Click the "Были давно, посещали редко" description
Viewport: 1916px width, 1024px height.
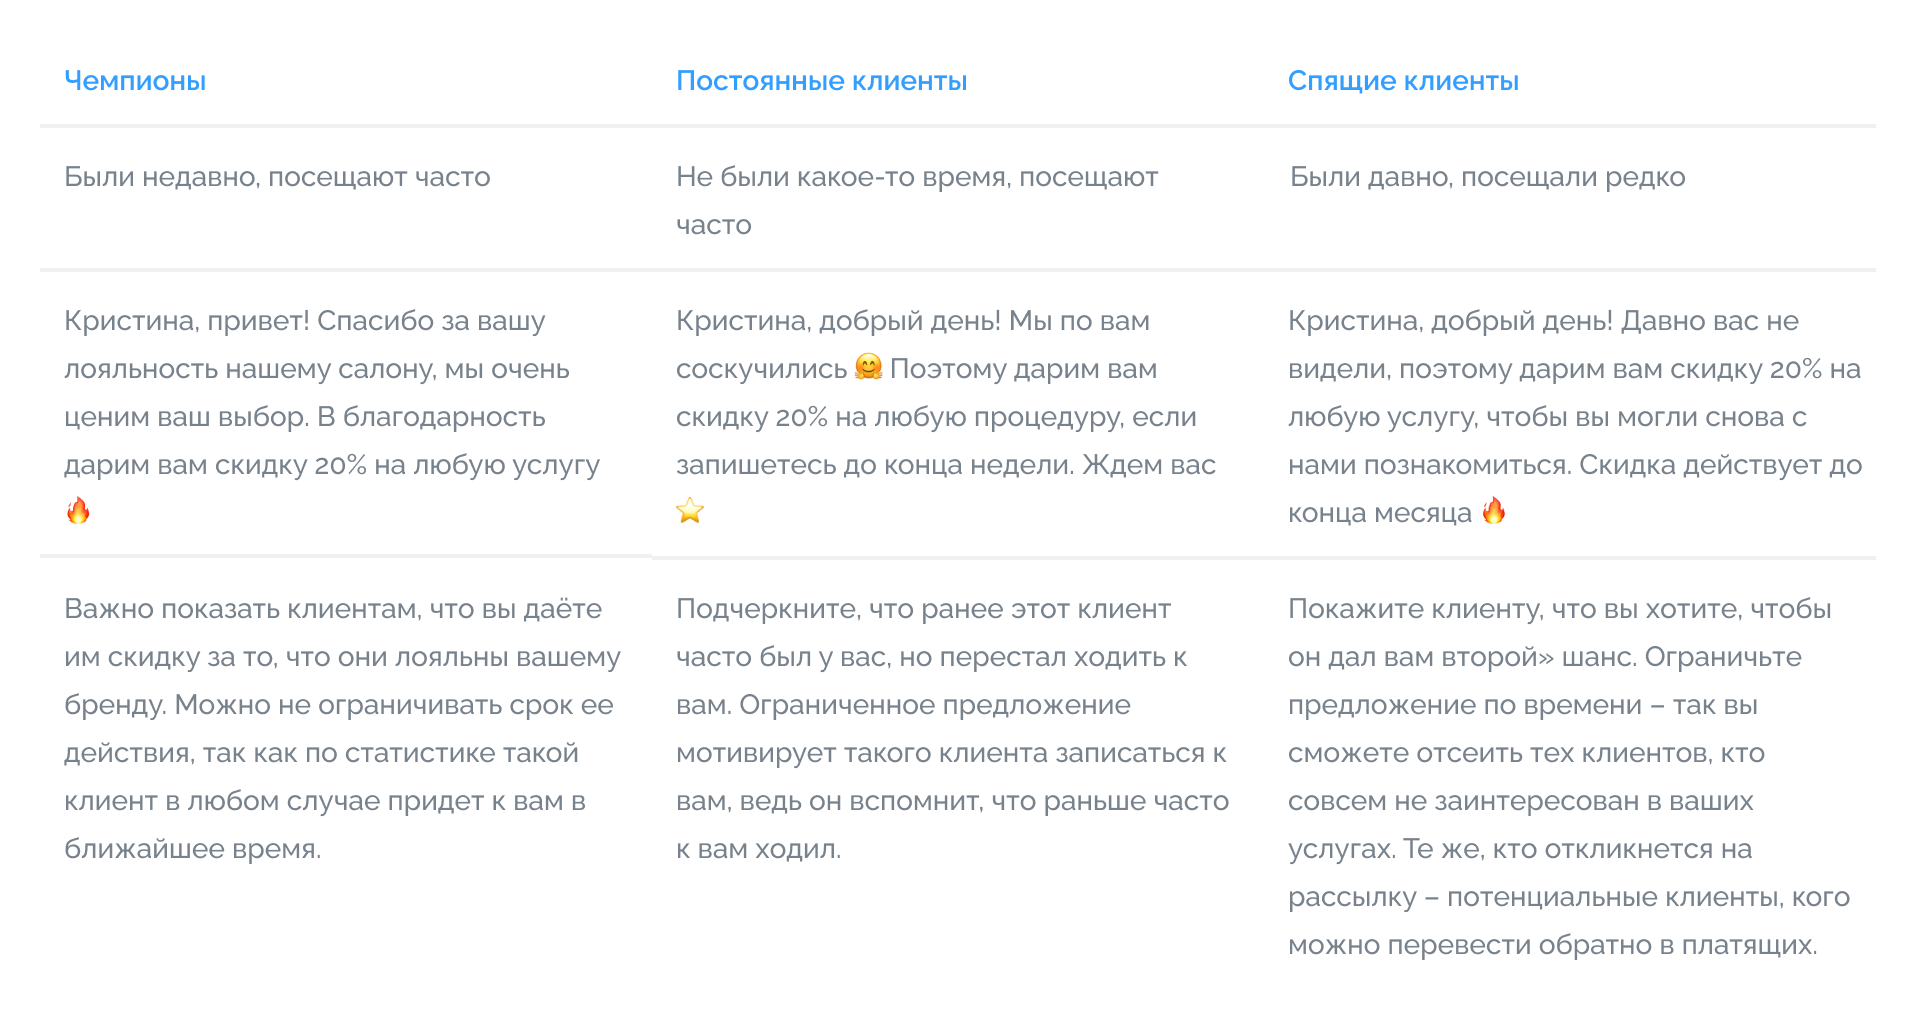(x=1487, y=177)
